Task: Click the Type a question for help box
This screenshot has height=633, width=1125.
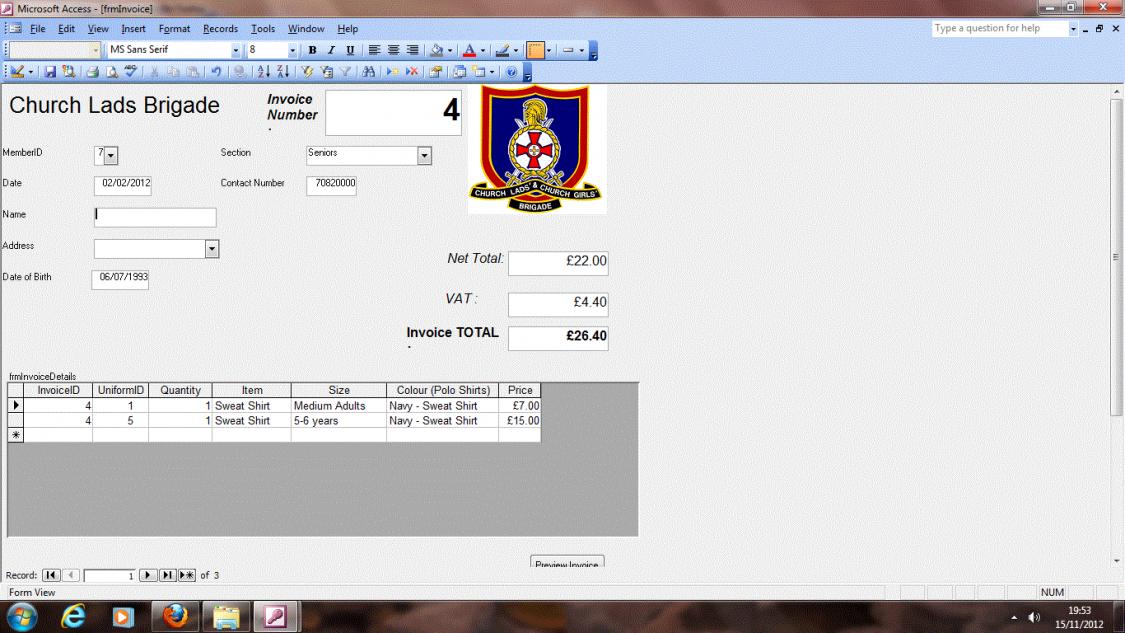Action: tap(1000, 28)
